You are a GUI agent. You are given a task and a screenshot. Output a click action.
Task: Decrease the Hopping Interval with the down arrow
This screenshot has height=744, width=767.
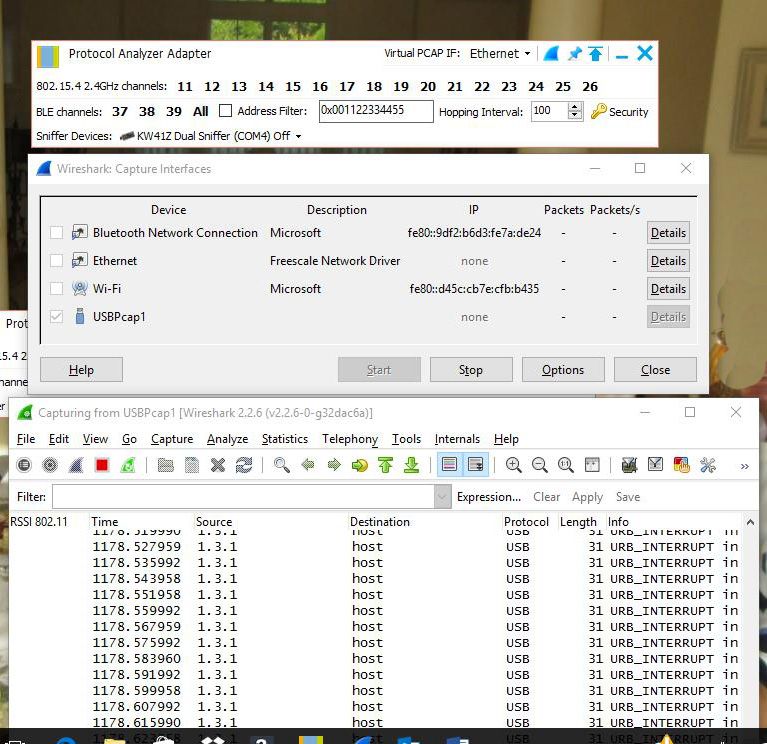point(575,115)
